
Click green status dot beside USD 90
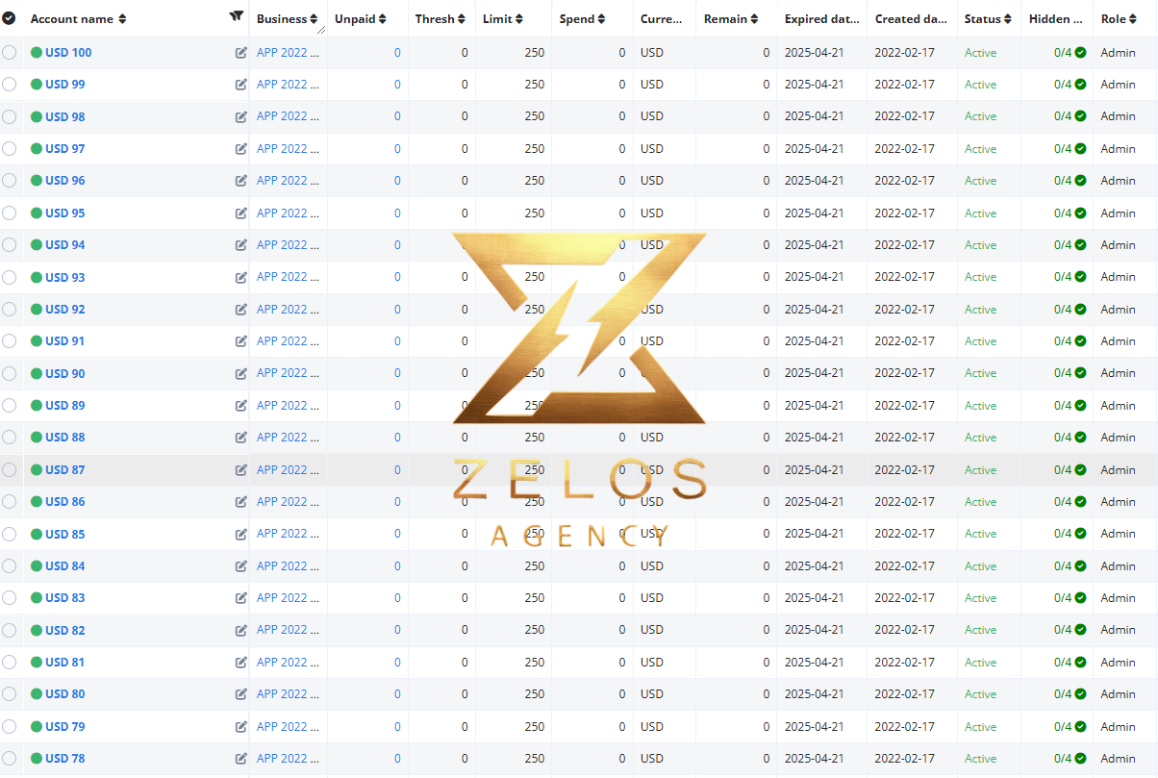pyautogui.click(x=36, y=373)
